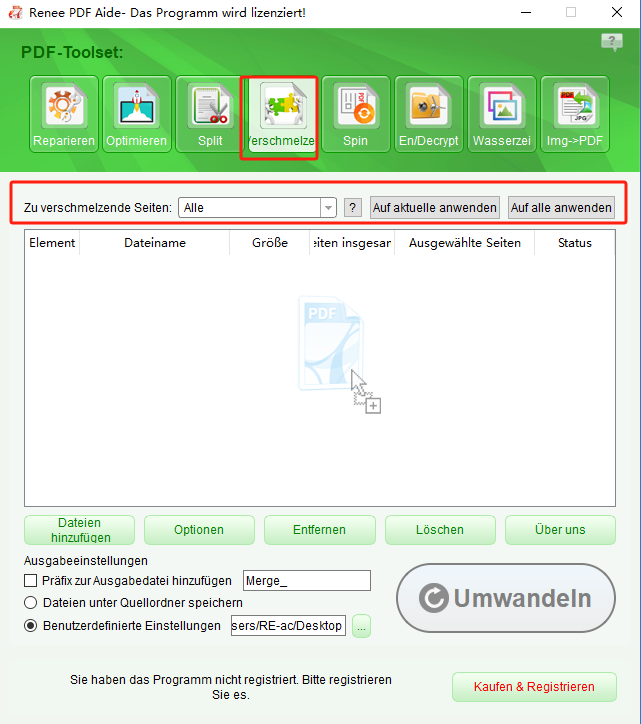Click the question mark page help button
The image size is (641, 724).
[x=353, y=208]
